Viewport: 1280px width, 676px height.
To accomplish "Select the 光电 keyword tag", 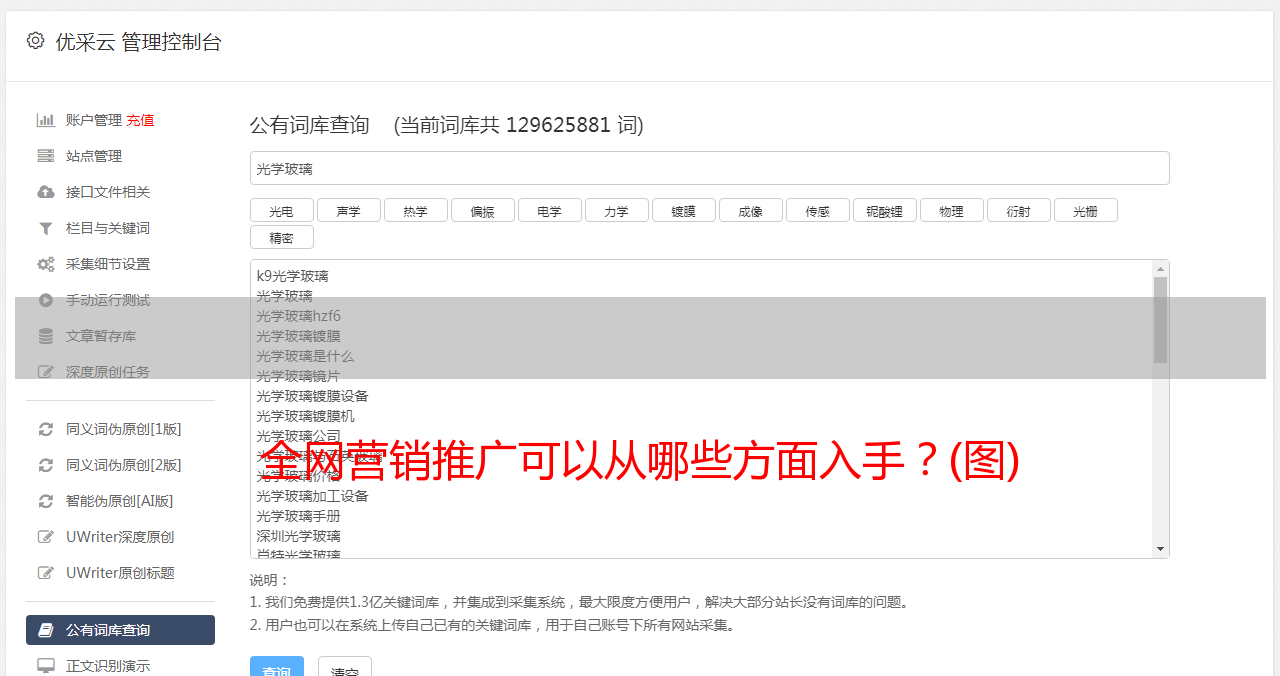I will [x=281, y=211].
